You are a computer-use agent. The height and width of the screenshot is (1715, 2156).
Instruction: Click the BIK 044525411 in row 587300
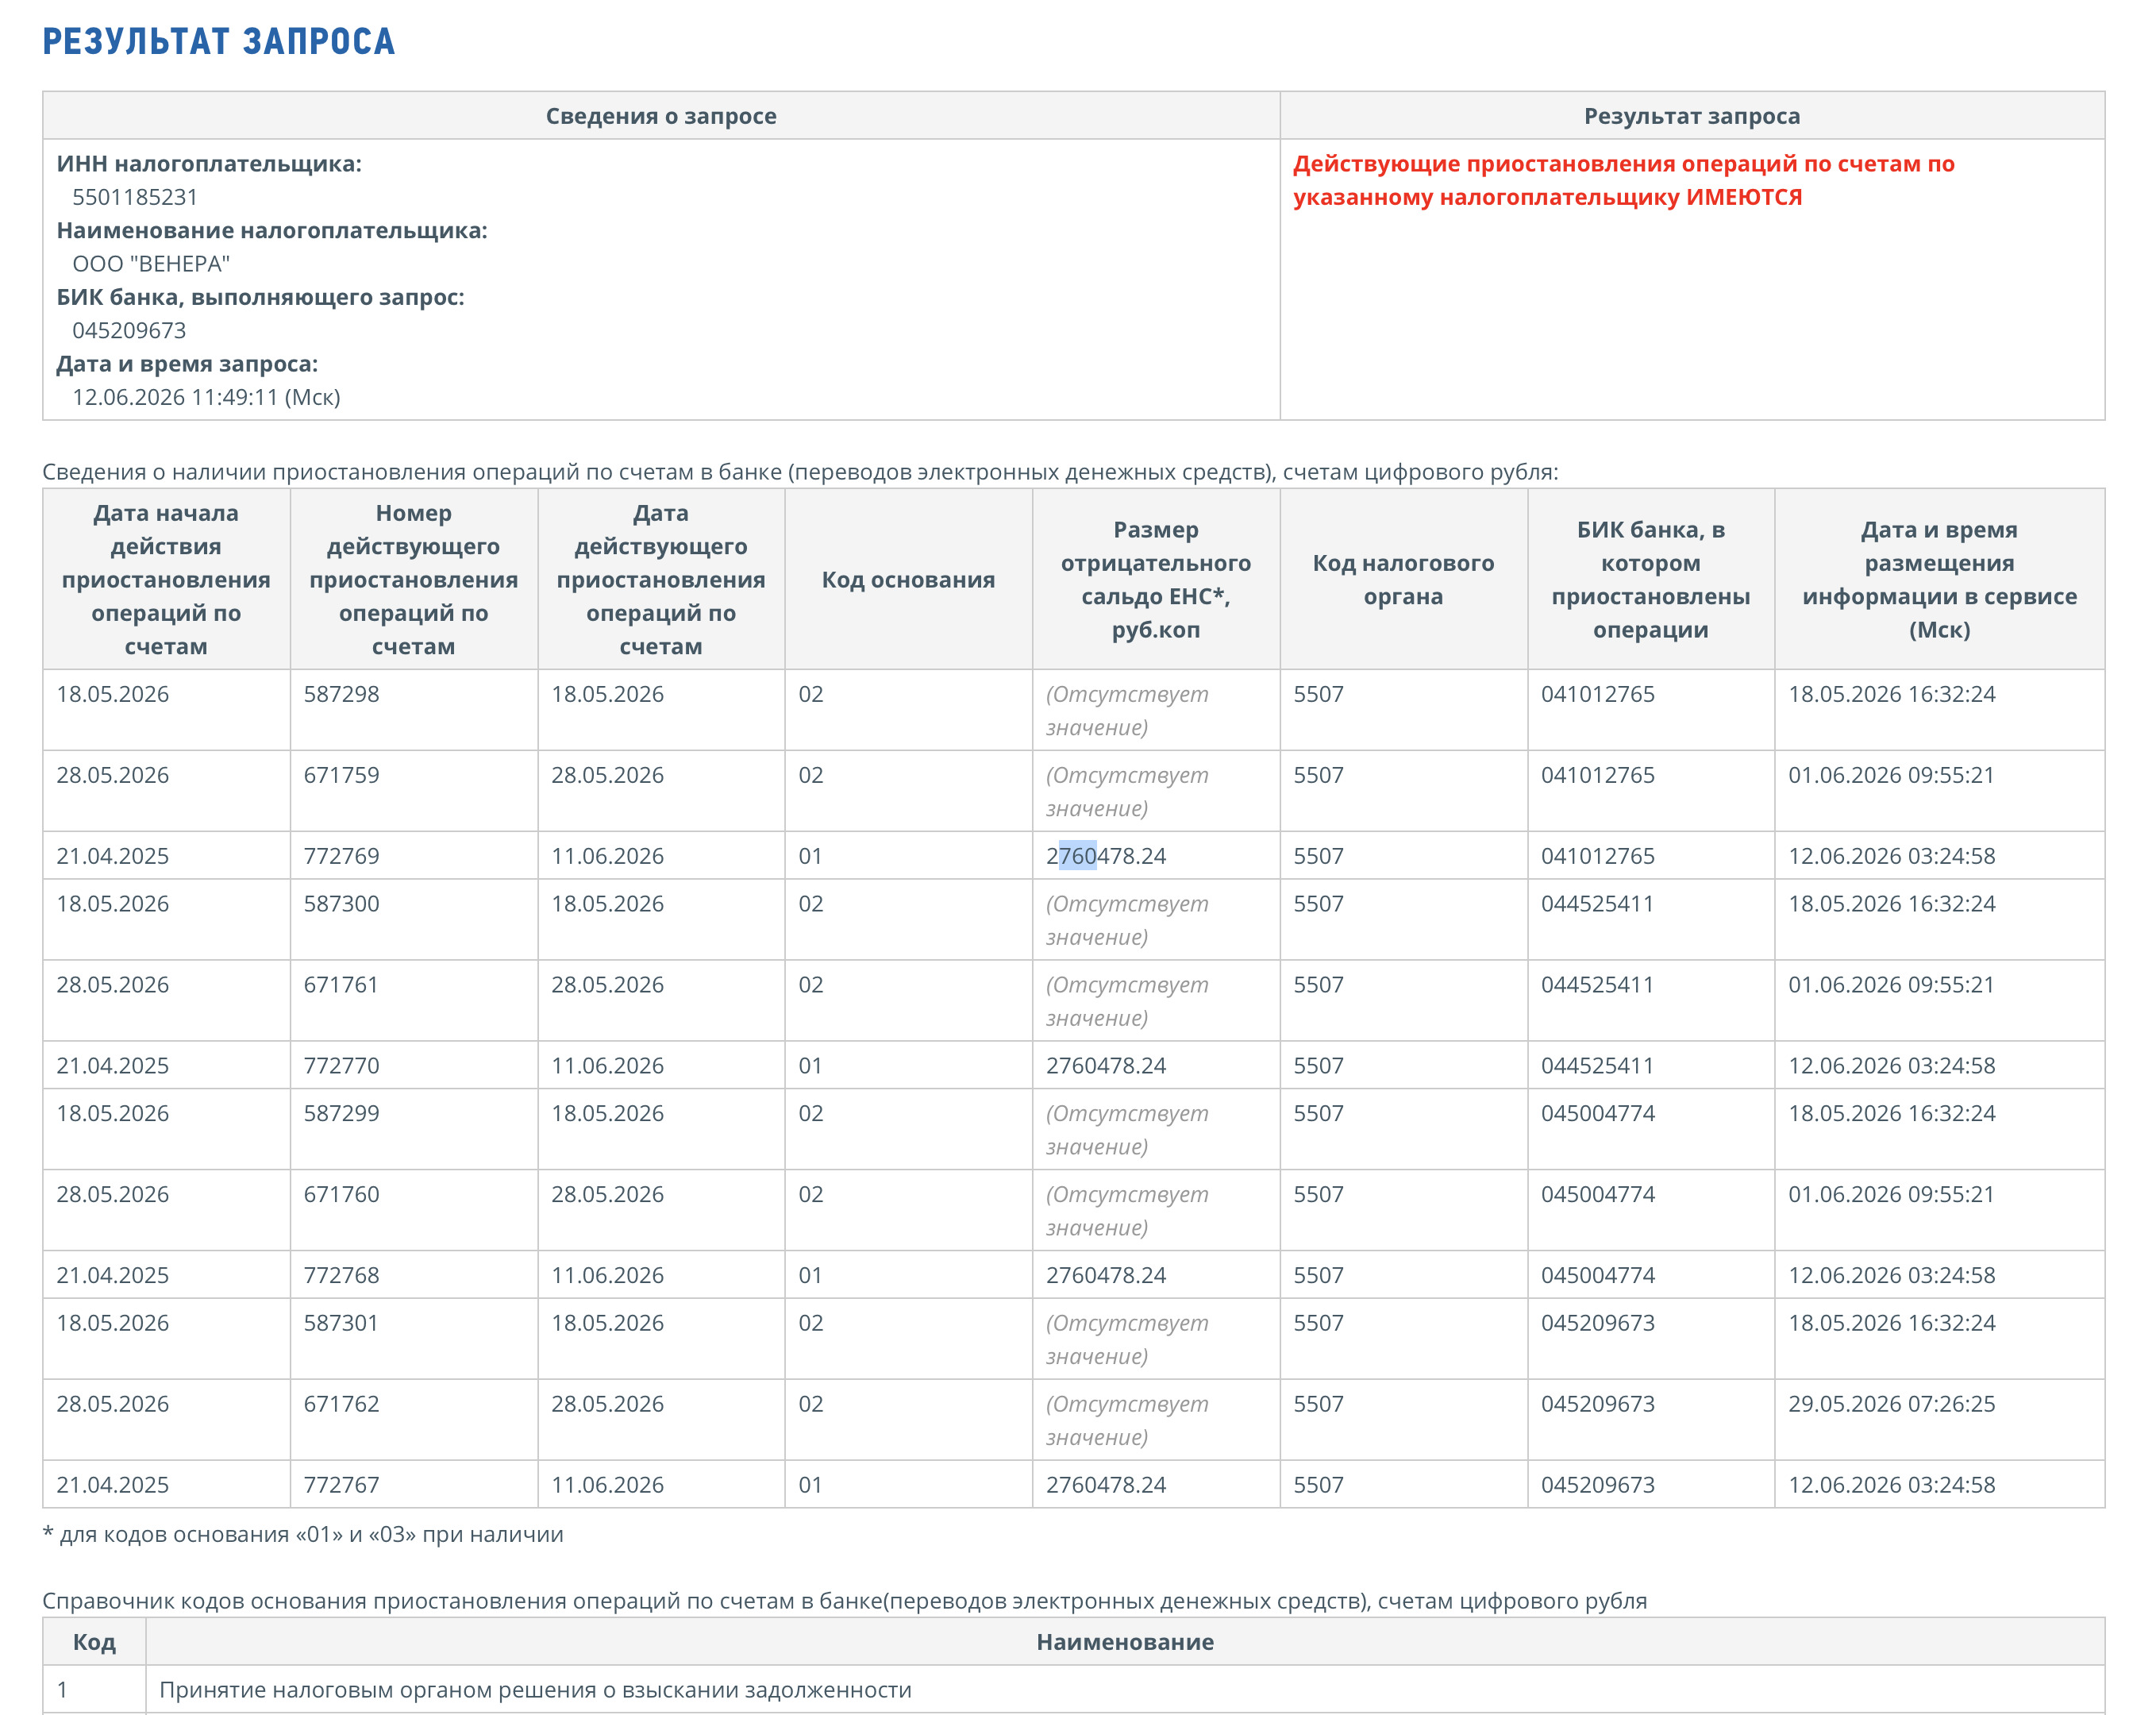pyautogui.click(x=1598, y=904)
